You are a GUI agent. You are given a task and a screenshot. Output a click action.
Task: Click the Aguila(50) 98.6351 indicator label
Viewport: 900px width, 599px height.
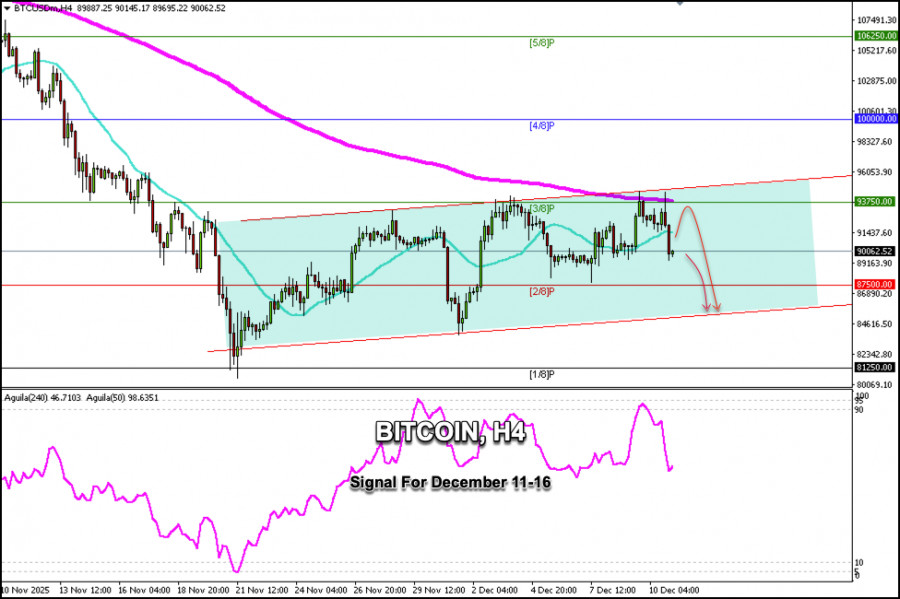[122, 398]
